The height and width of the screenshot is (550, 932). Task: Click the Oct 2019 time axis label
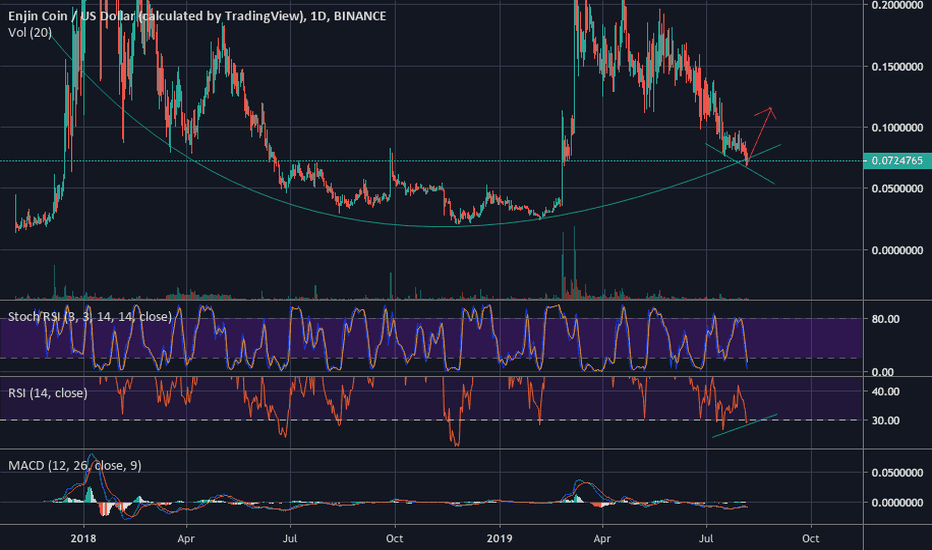coord(811,539)
